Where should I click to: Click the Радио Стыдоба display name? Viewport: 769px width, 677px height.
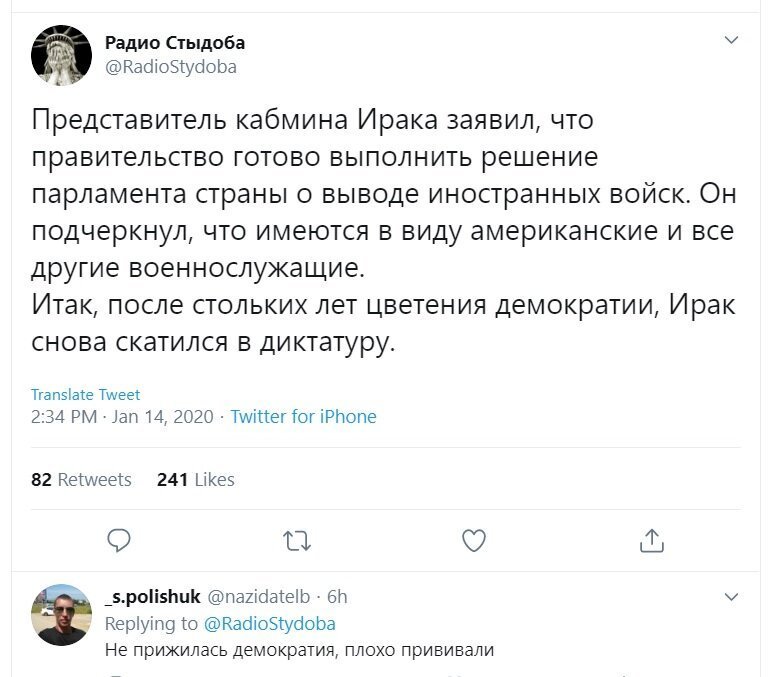tap(175, 43)
